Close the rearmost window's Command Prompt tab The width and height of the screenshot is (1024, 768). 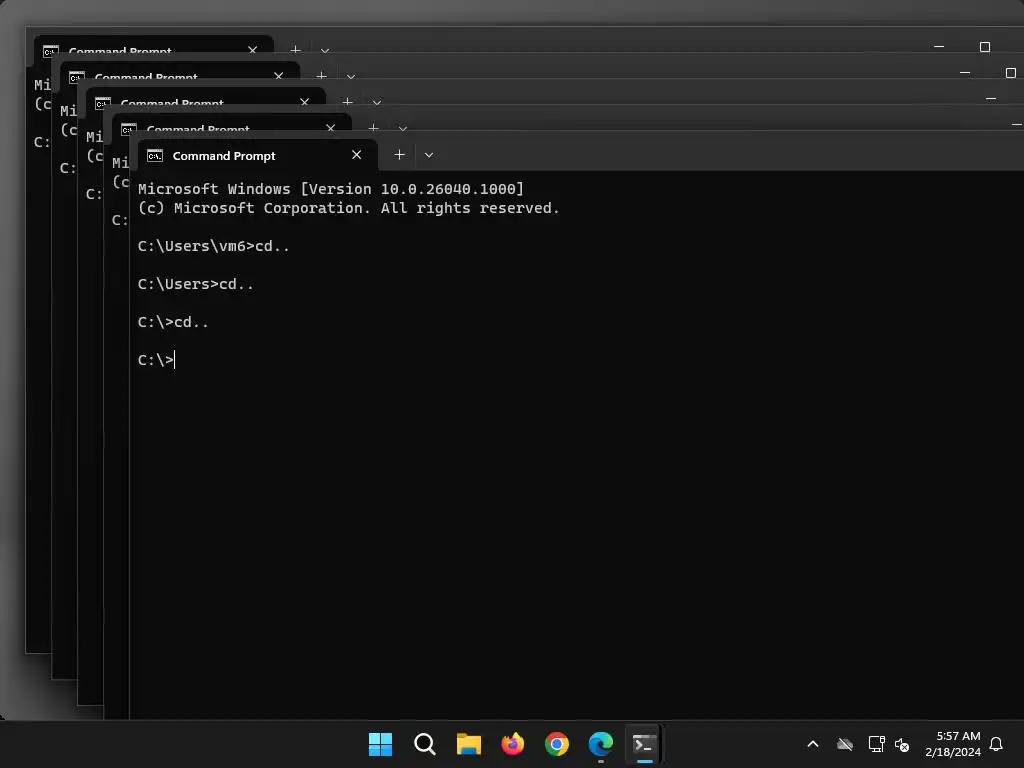tap(253, 49)
